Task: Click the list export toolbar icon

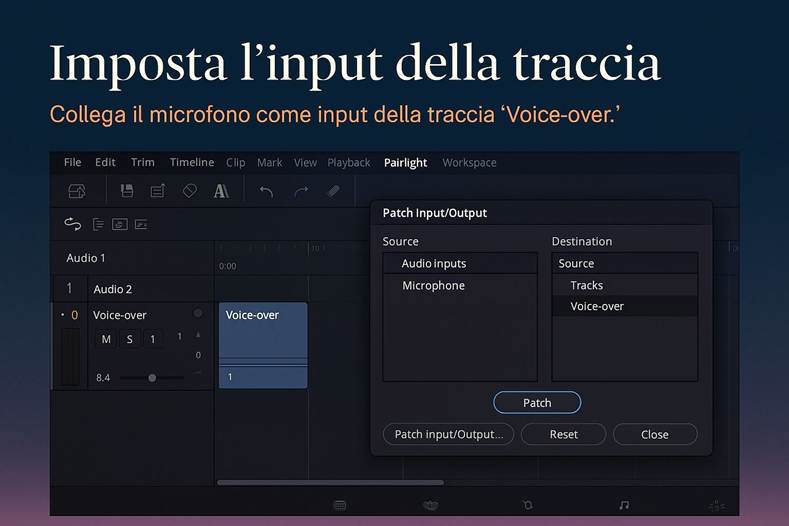Action: point(157,191)
